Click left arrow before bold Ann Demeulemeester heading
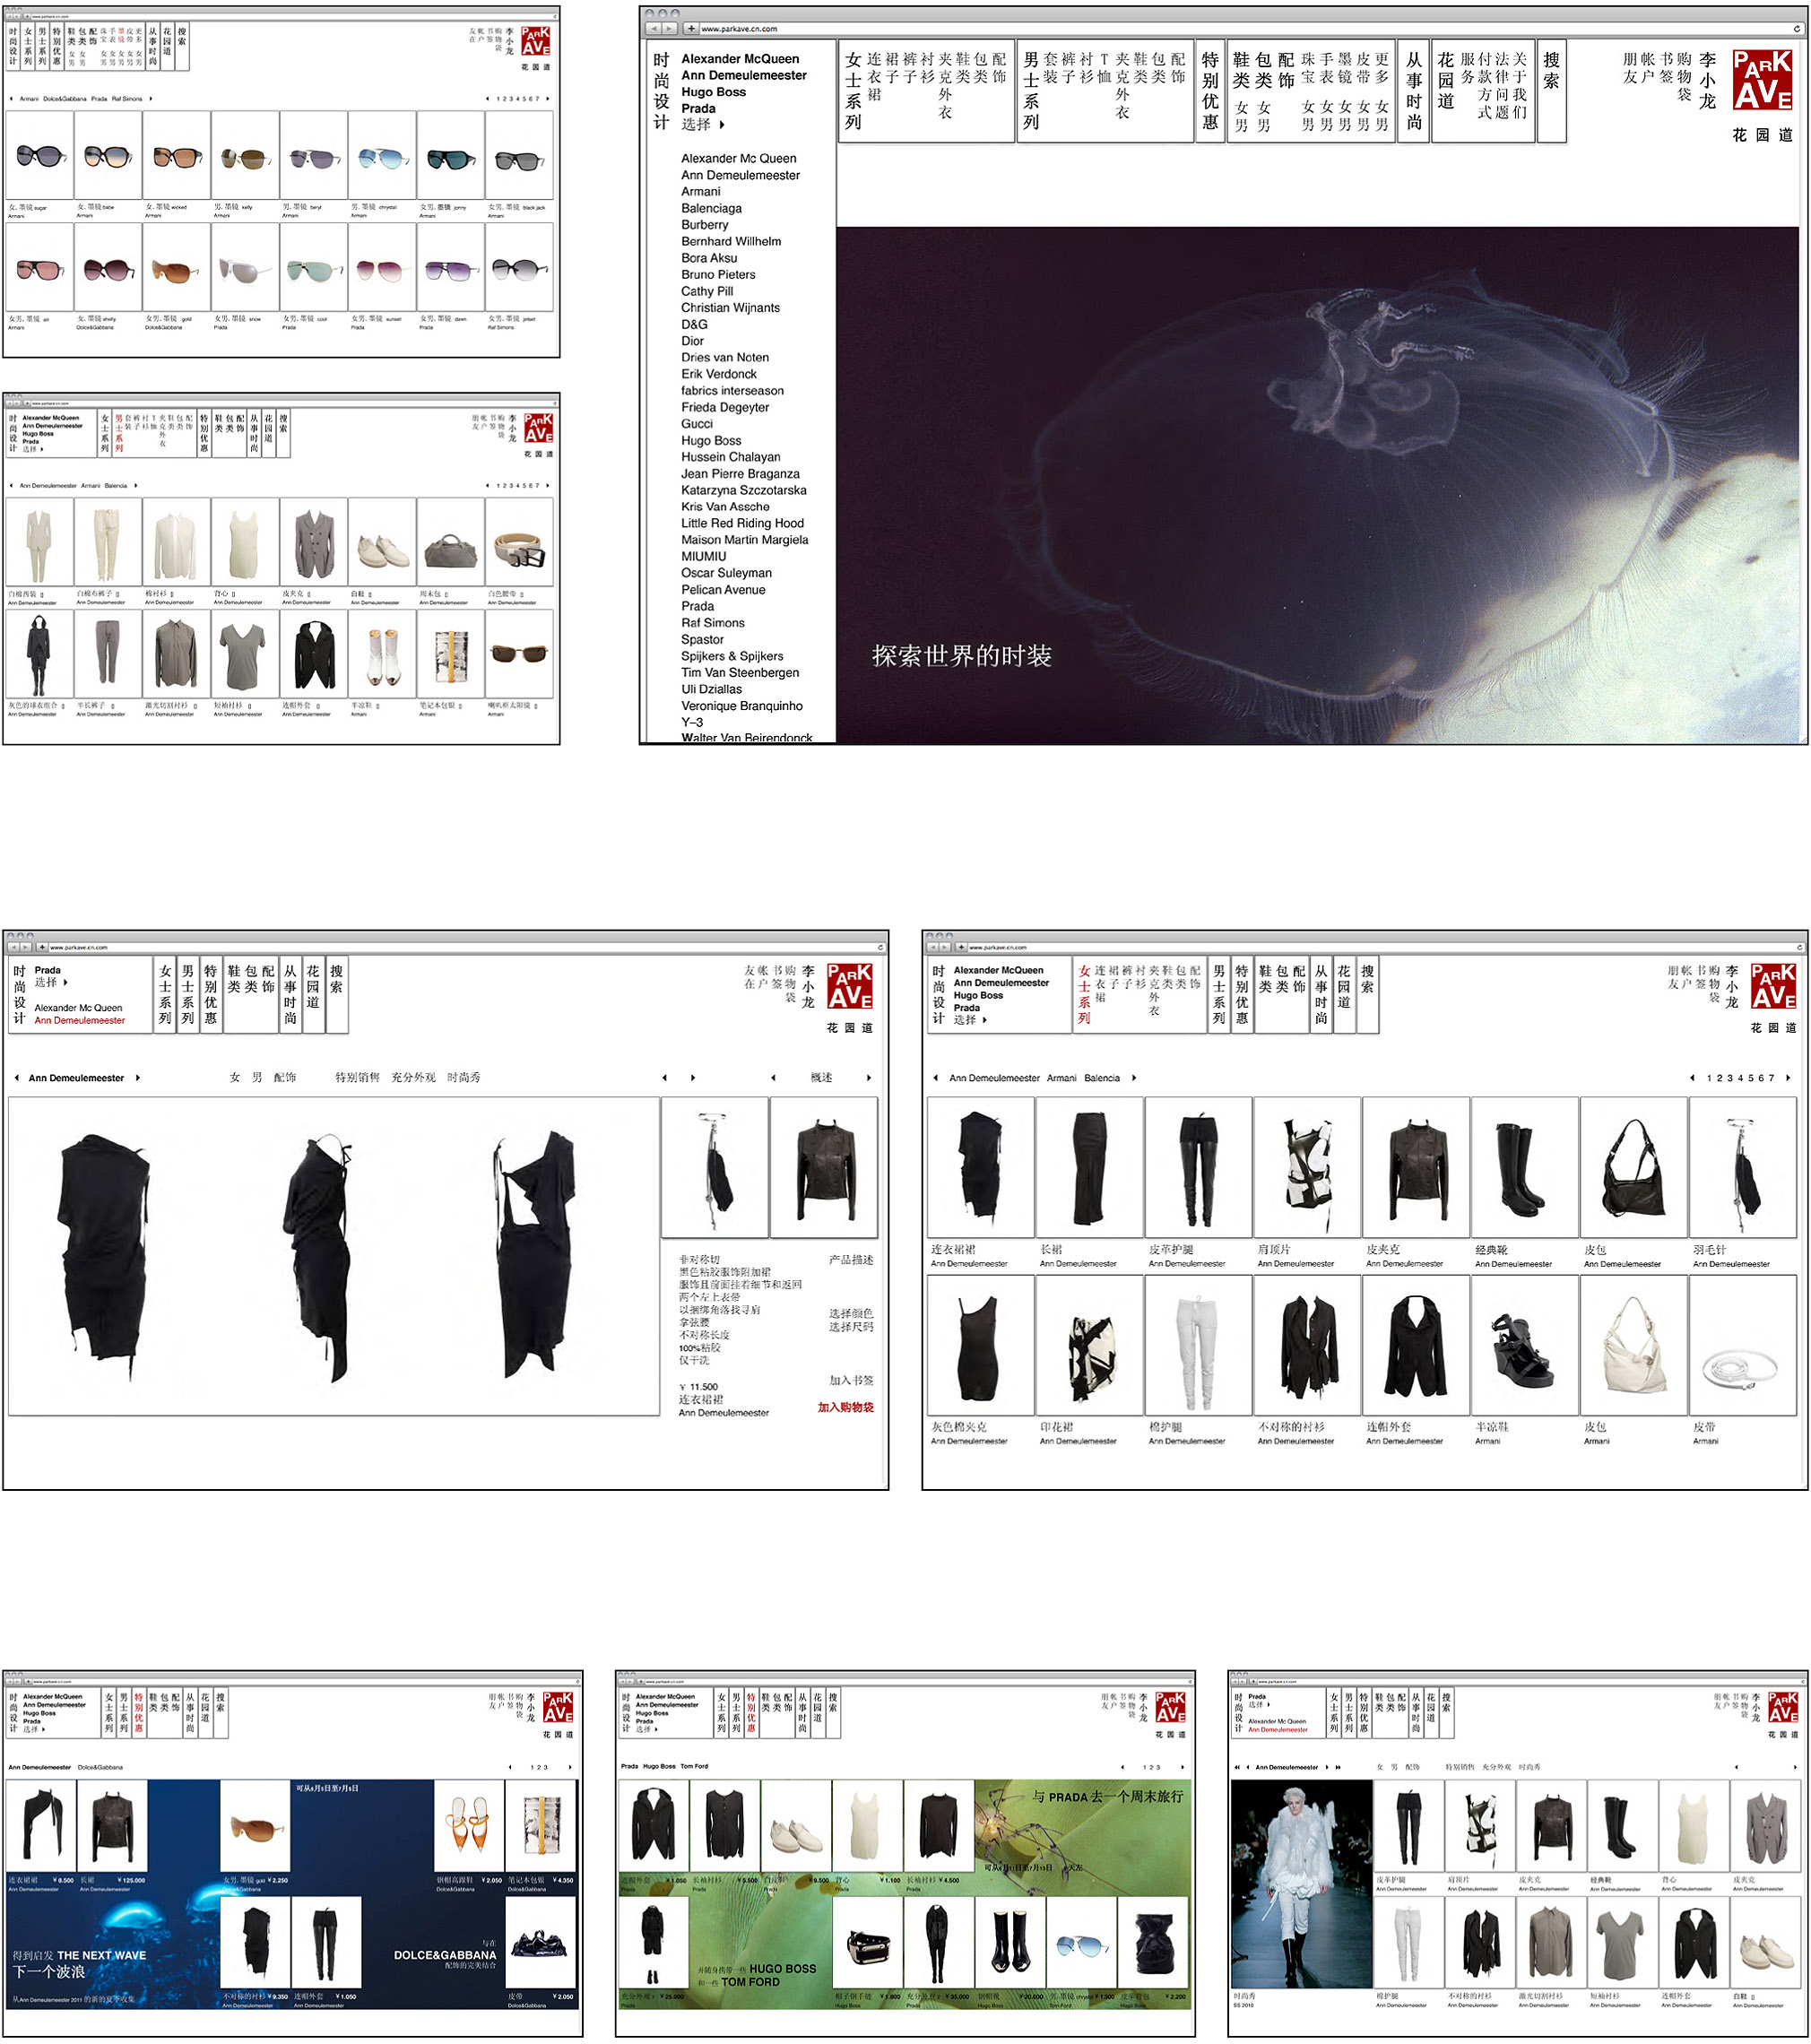The width and height of the screenshot is (1811, 2044). [17, 1078]
